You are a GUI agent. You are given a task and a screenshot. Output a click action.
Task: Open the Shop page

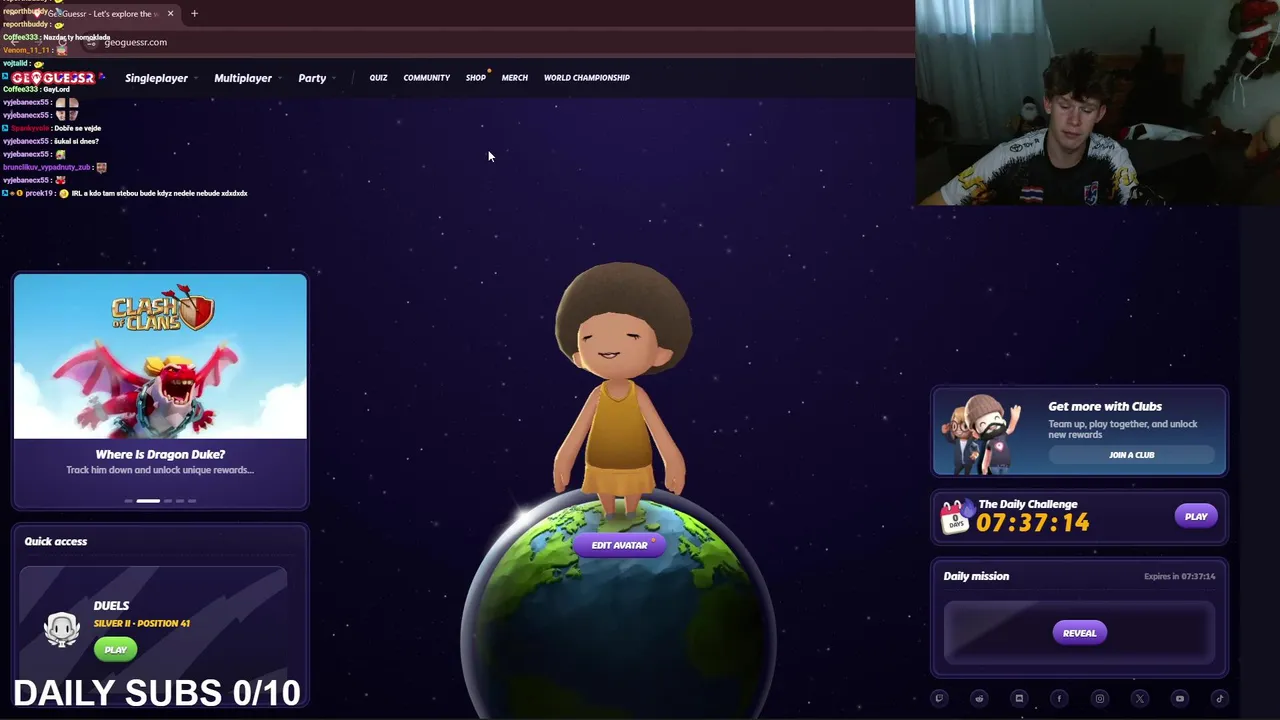[x=476, y=78]
